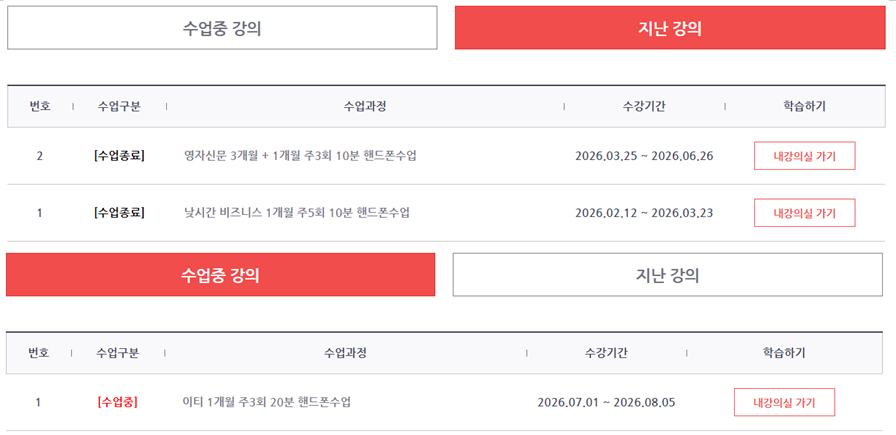Select the red highlighted 지난 강의 tab
The image size is (896, 435).
670,28
